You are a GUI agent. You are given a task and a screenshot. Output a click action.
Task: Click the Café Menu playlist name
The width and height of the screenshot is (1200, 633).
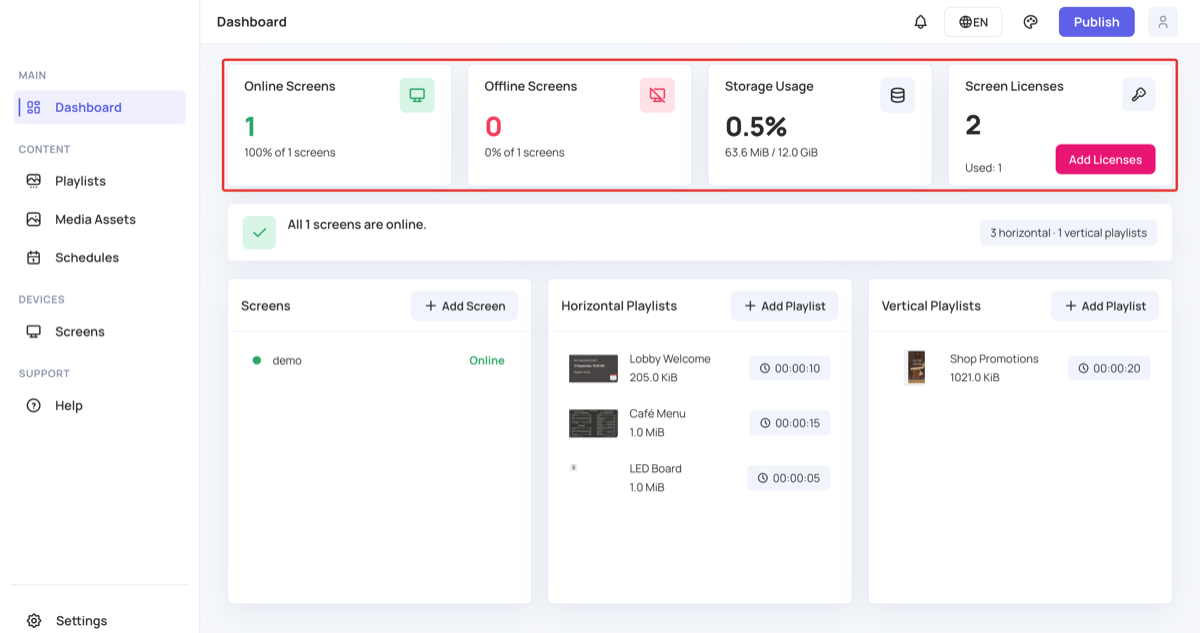click(657, 414)
